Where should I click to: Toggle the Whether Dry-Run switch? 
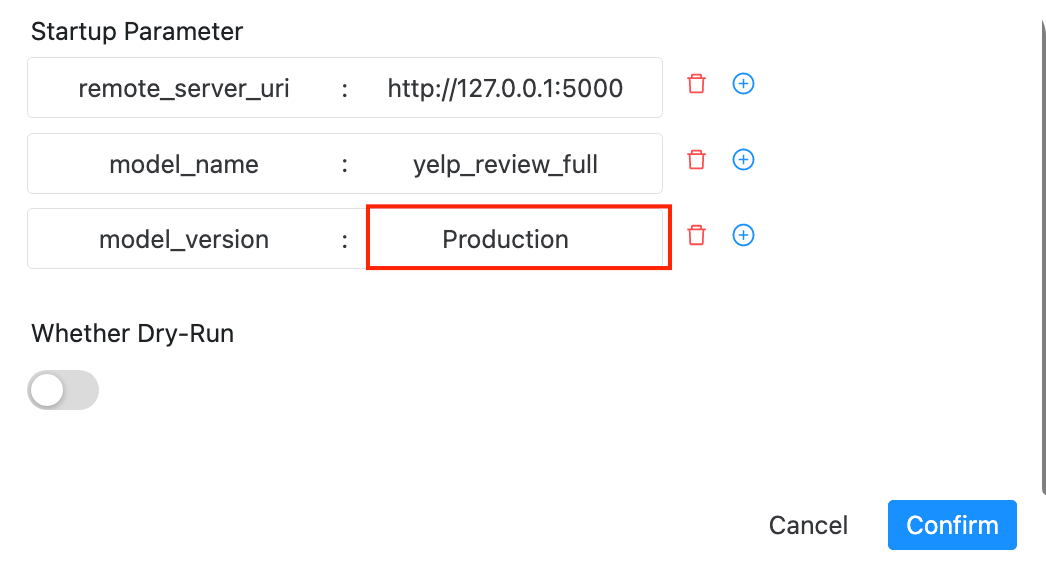coord(63,390)
